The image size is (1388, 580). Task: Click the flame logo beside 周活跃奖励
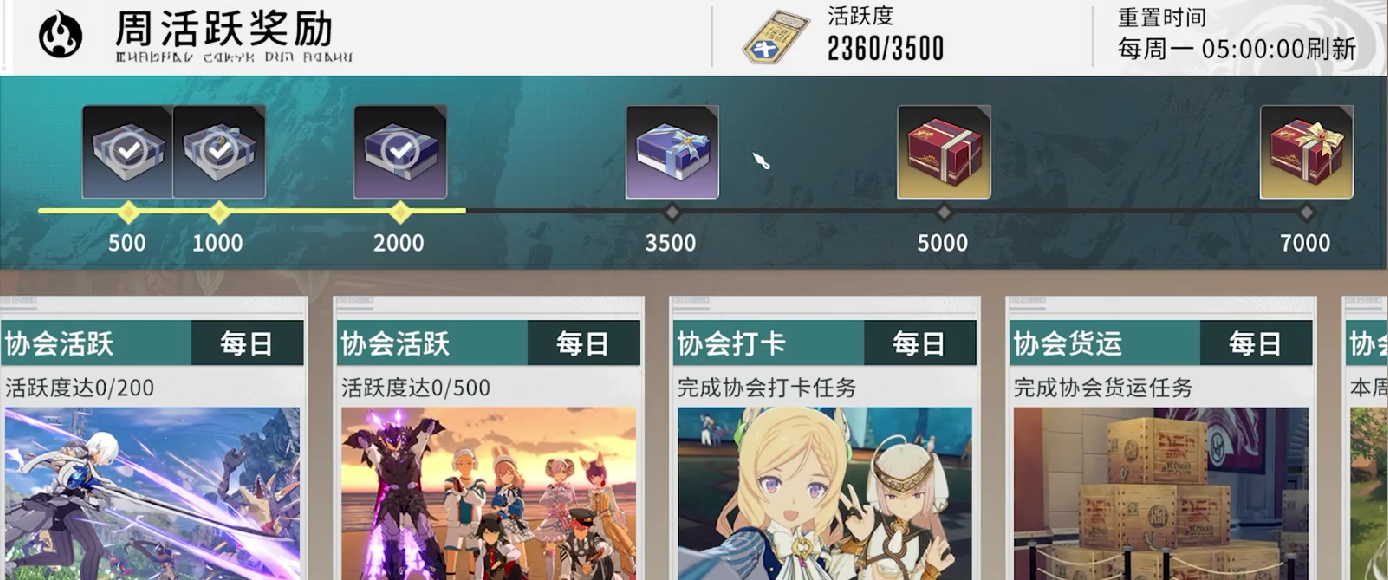[60, 35]
